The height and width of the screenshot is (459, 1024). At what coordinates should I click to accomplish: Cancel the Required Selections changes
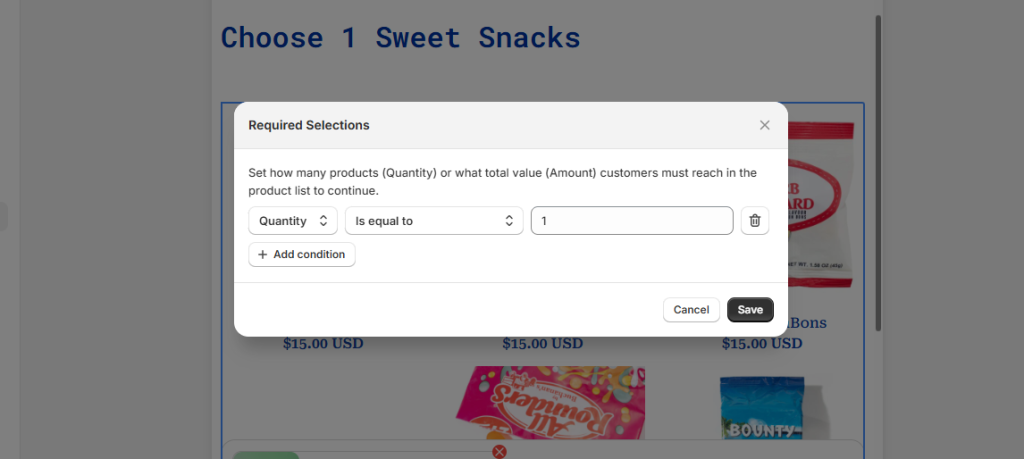(x=691, y=310)
